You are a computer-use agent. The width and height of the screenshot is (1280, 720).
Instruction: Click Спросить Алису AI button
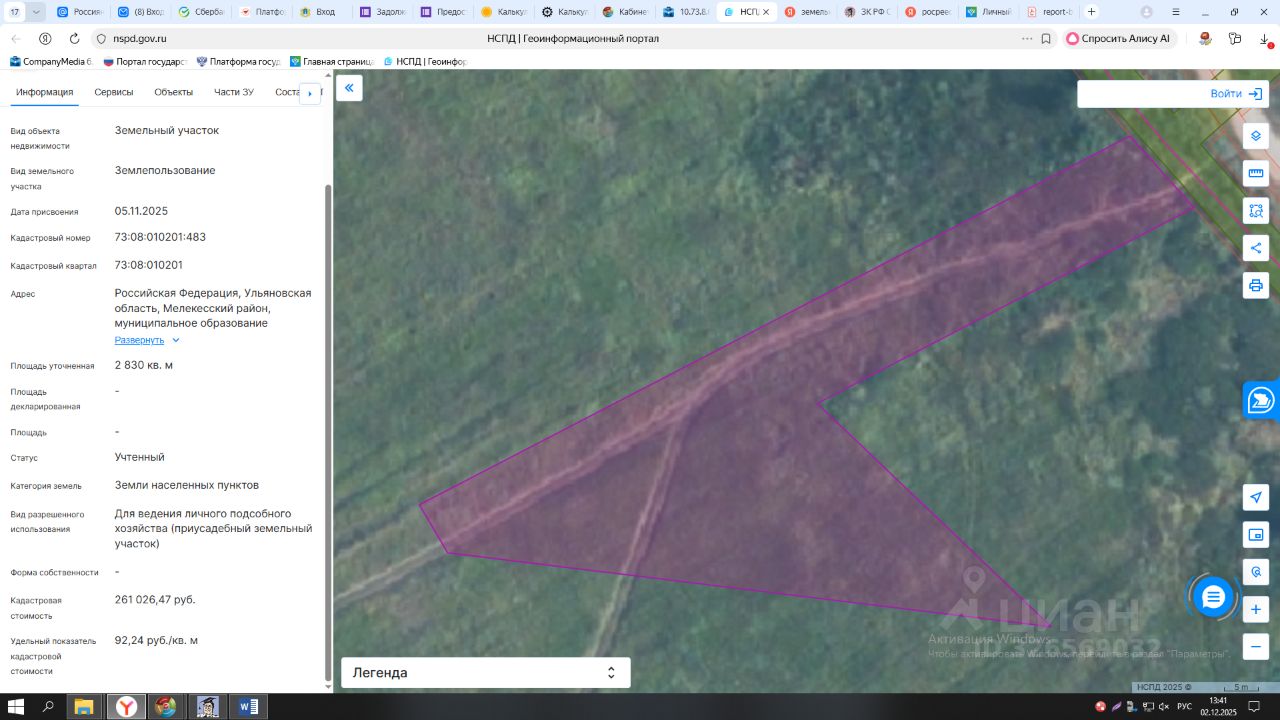pyautogui.click(x=1118, y=38)
